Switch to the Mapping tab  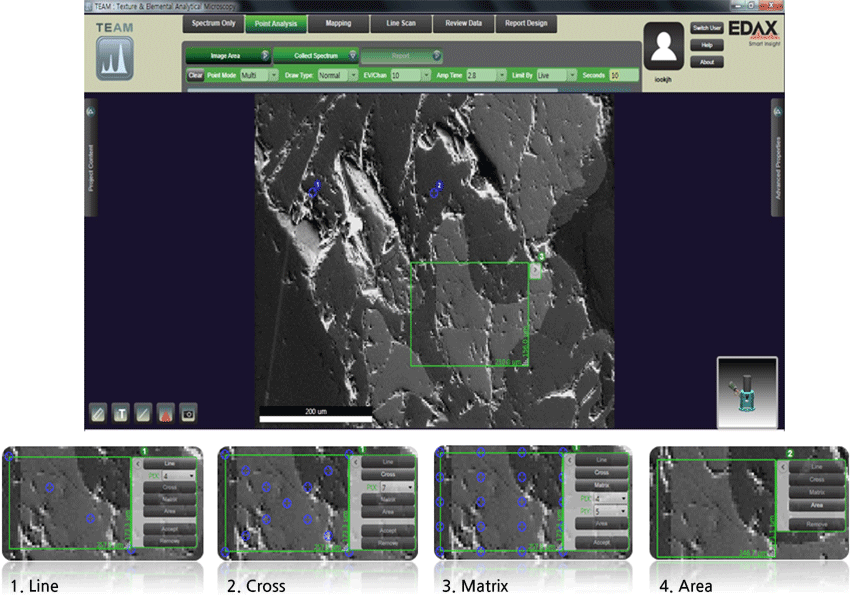[x=338, y=23]
